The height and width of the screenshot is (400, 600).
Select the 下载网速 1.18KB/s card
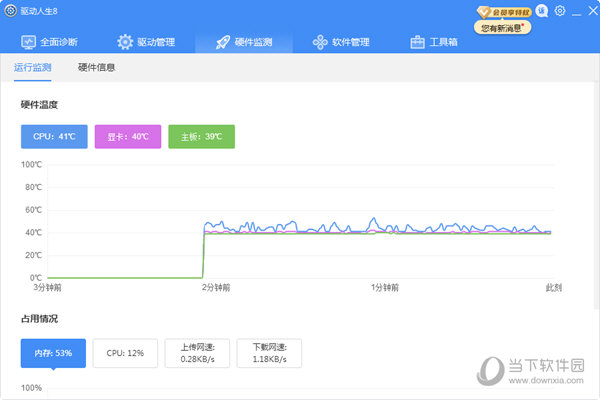269,353
